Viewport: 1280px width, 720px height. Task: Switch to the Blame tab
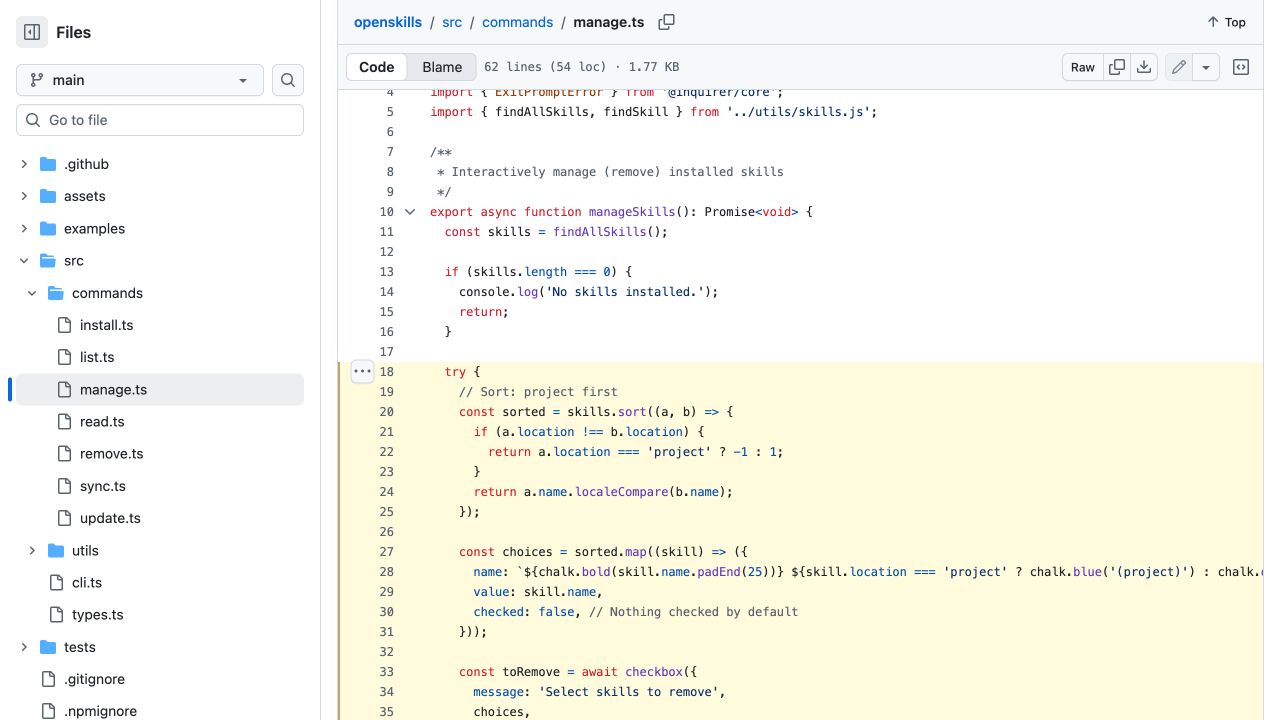(442, 67)
